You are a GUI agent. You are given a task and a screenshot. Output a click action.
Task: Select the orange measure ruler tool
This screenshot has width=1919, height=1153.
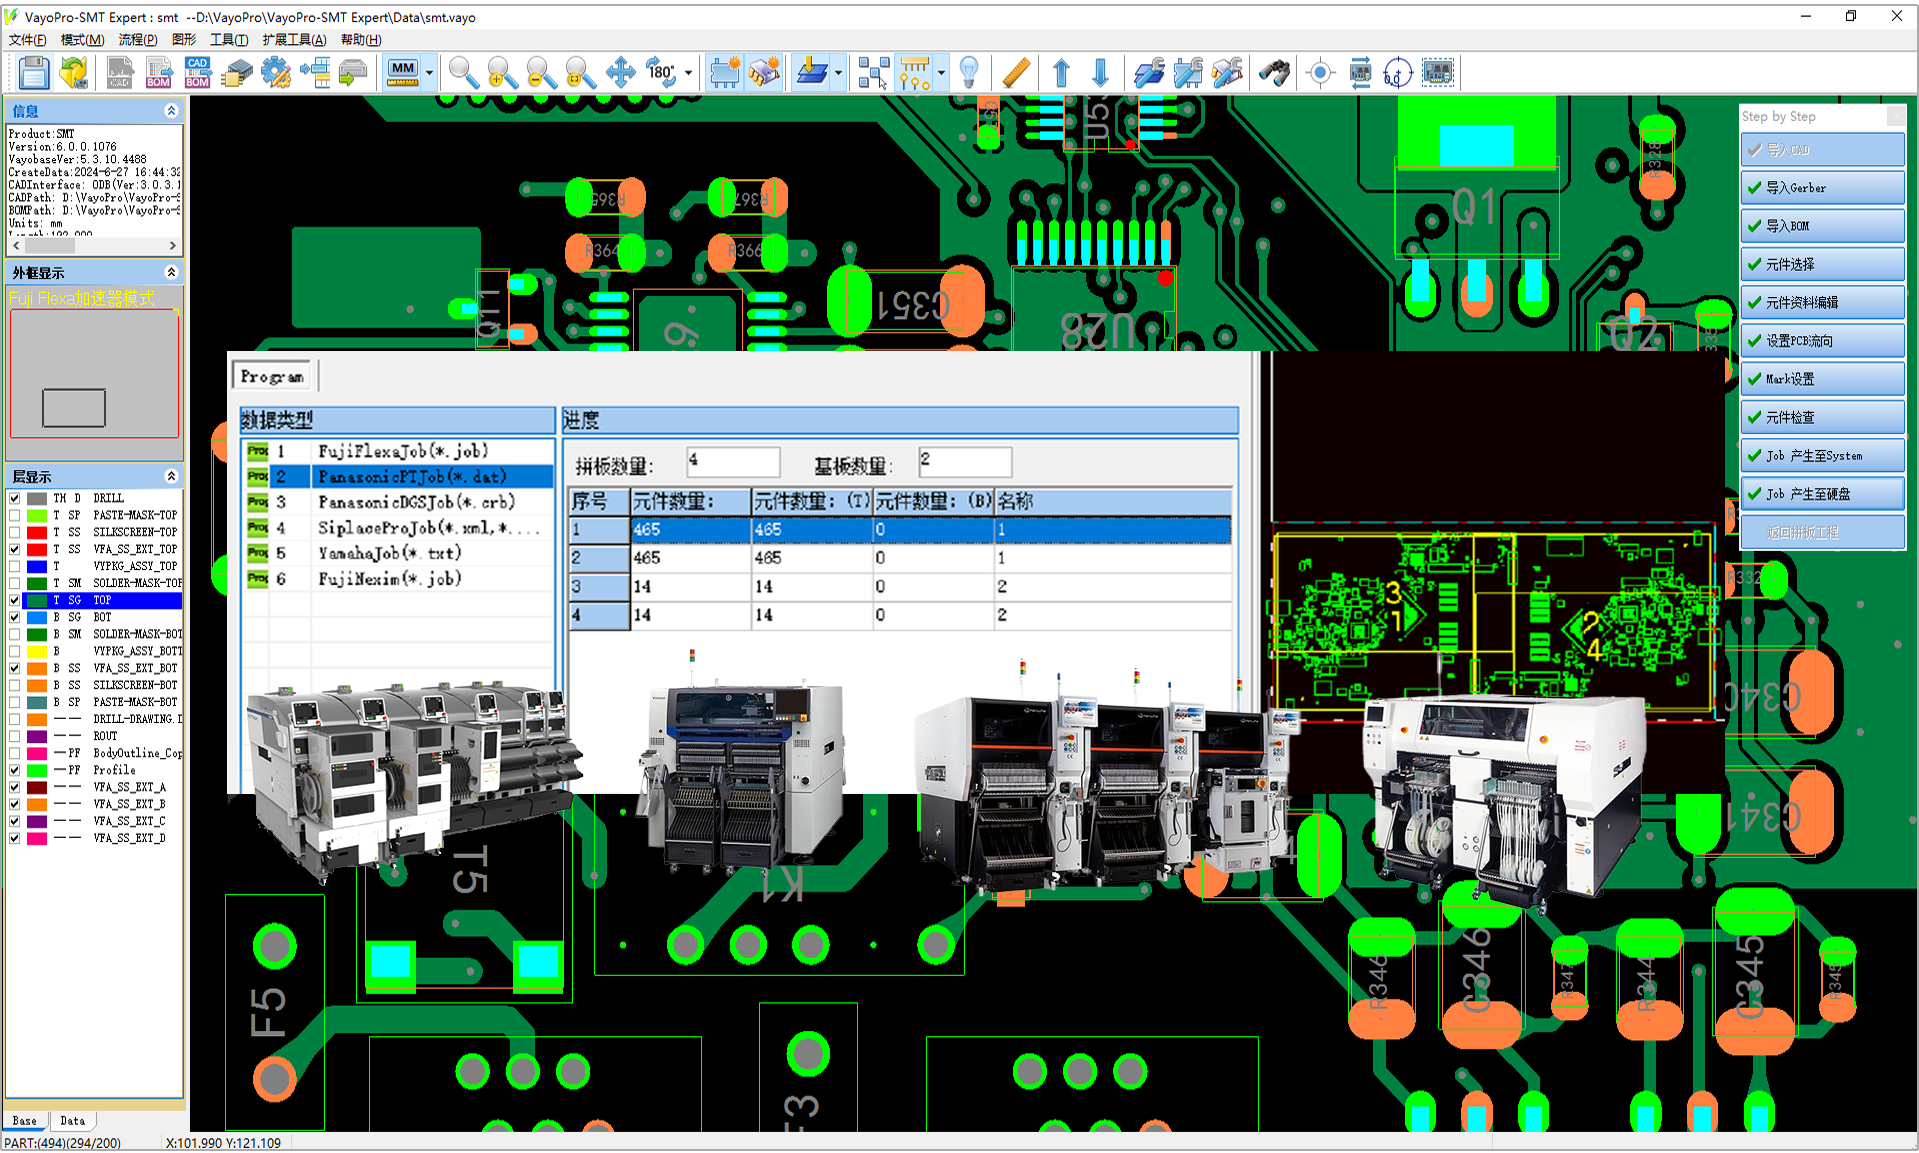(x=1016, y=73)
